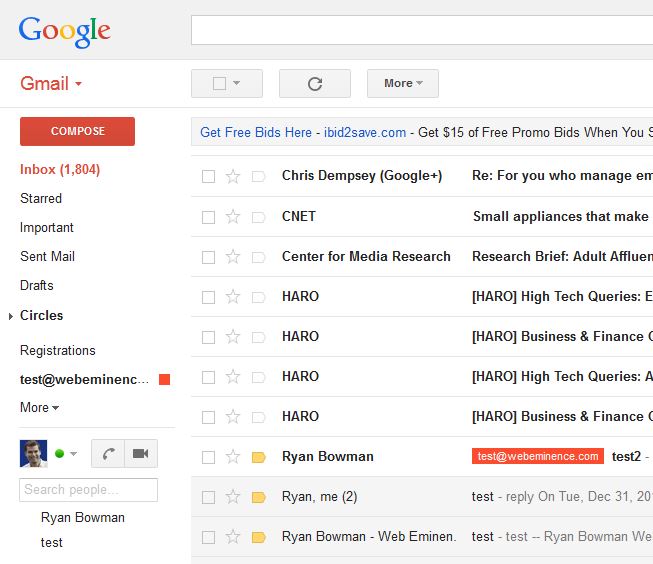Click the COMPOSE button
Viewport: 653px width, 564px height.
[x=77, y=131]
